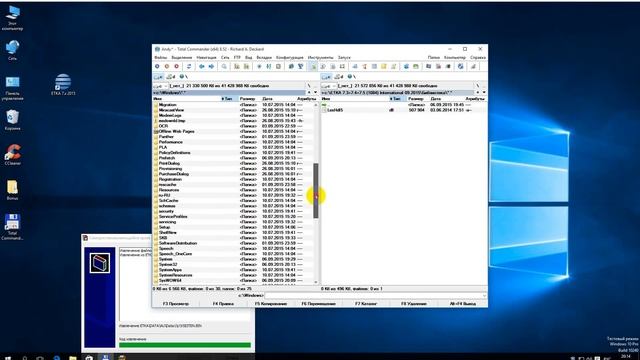Select drive d button in left panel
Screen dimensions: 640x360
click(171, 77)
